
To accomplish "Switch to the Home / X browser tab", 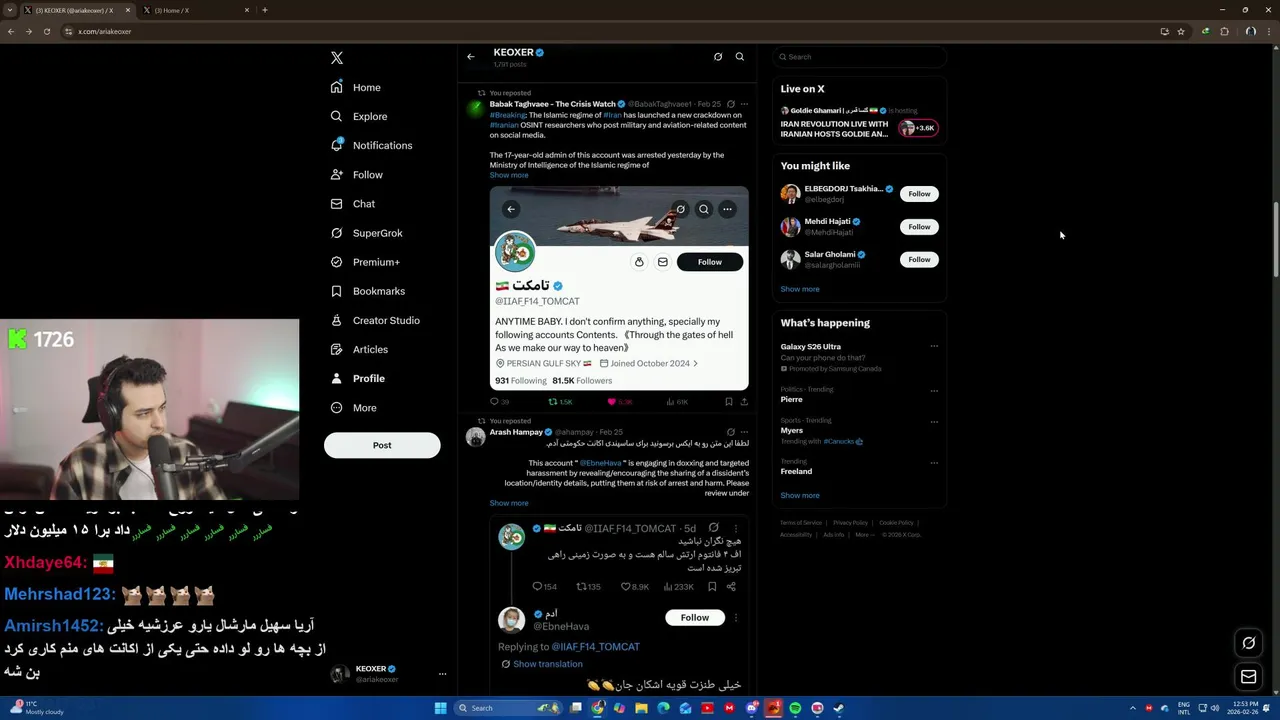I will click(195, 10).
